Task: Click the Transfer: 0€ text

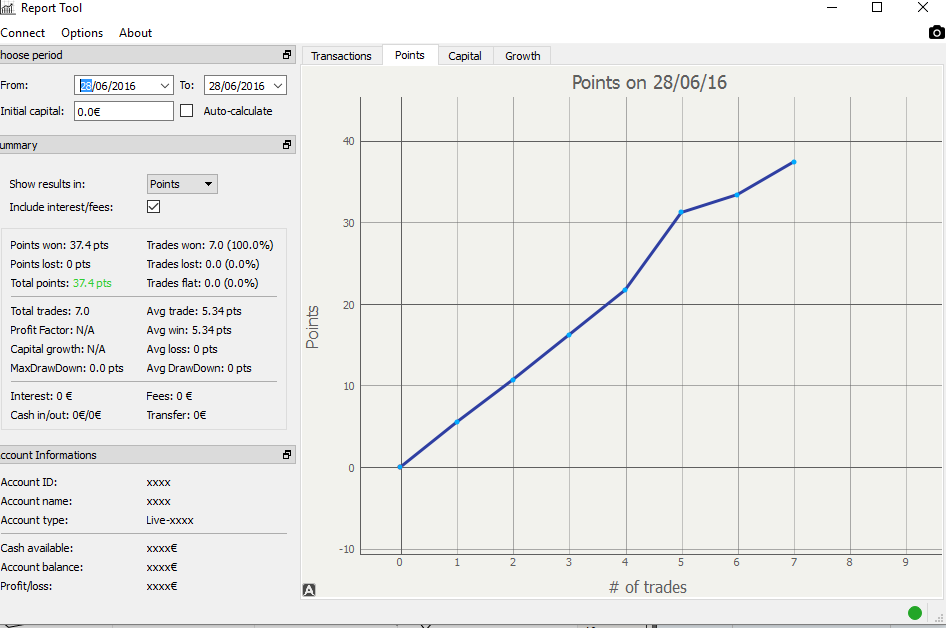Action: point(176,415)
